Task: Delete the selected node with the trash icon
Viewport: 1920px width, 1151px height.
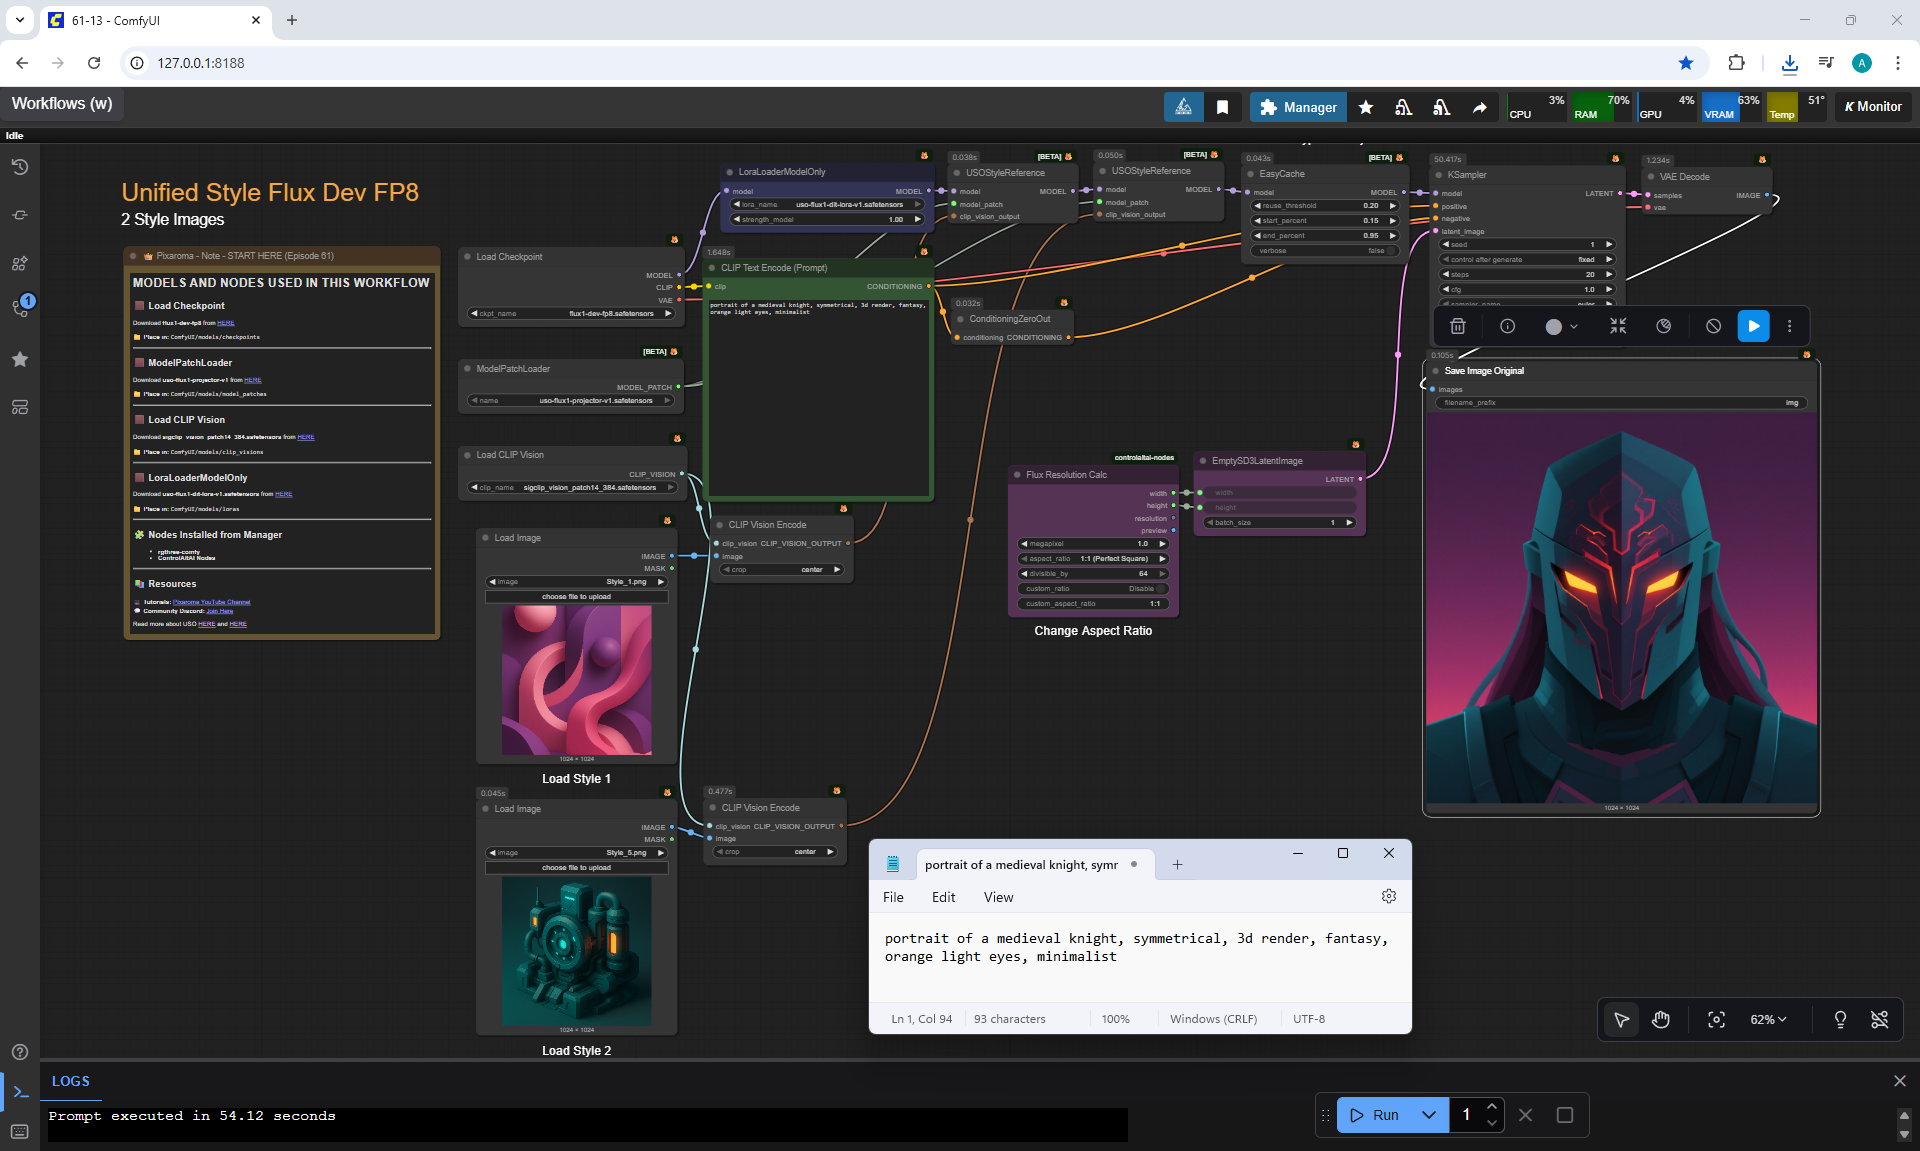Action: point(1458,326)
